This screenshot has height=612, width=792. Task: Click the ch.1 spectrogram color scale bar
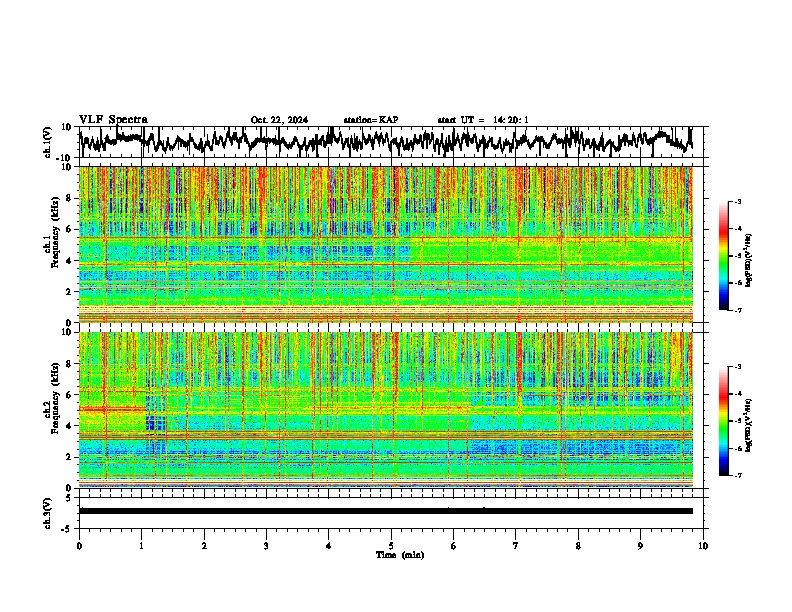(x=723, y=256)
